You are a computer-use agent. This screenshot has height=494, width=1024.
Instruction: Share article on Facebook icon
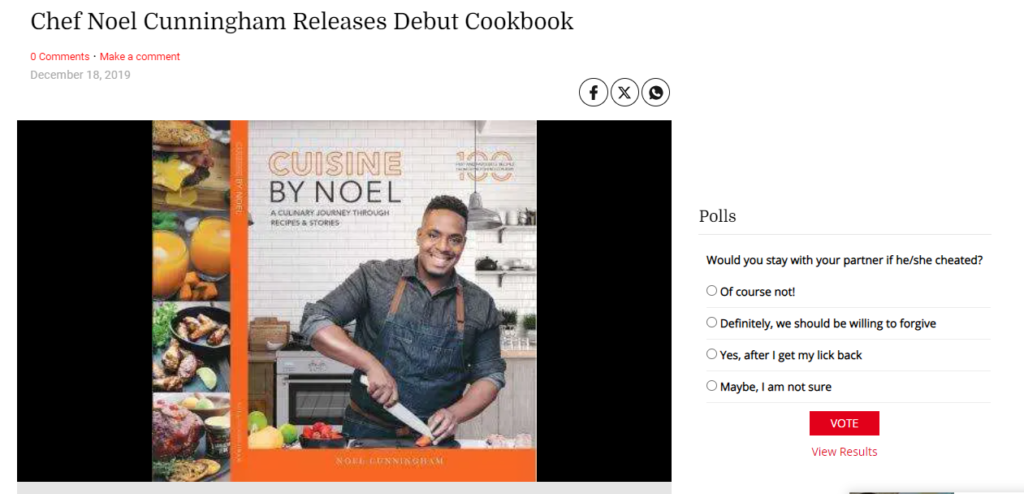[593, 93]
